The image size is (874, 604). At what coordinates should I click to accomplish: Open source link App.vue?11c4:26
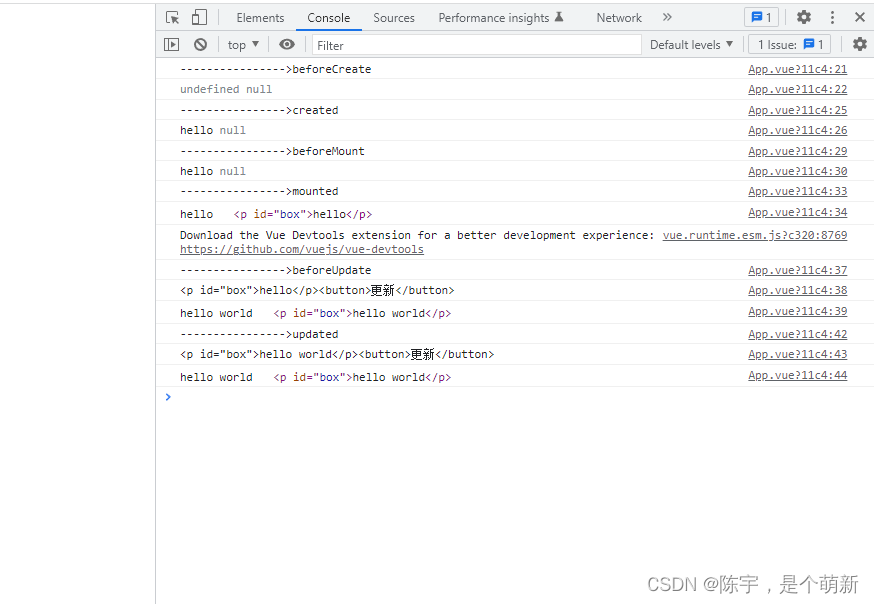(798, 130)
